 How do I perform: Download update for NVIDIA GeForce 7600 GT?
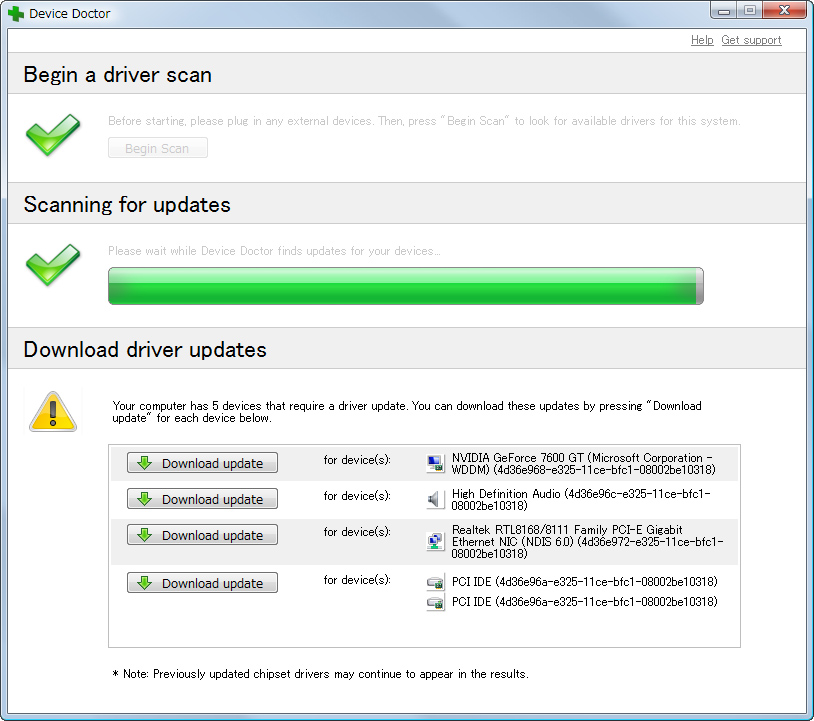202,462
